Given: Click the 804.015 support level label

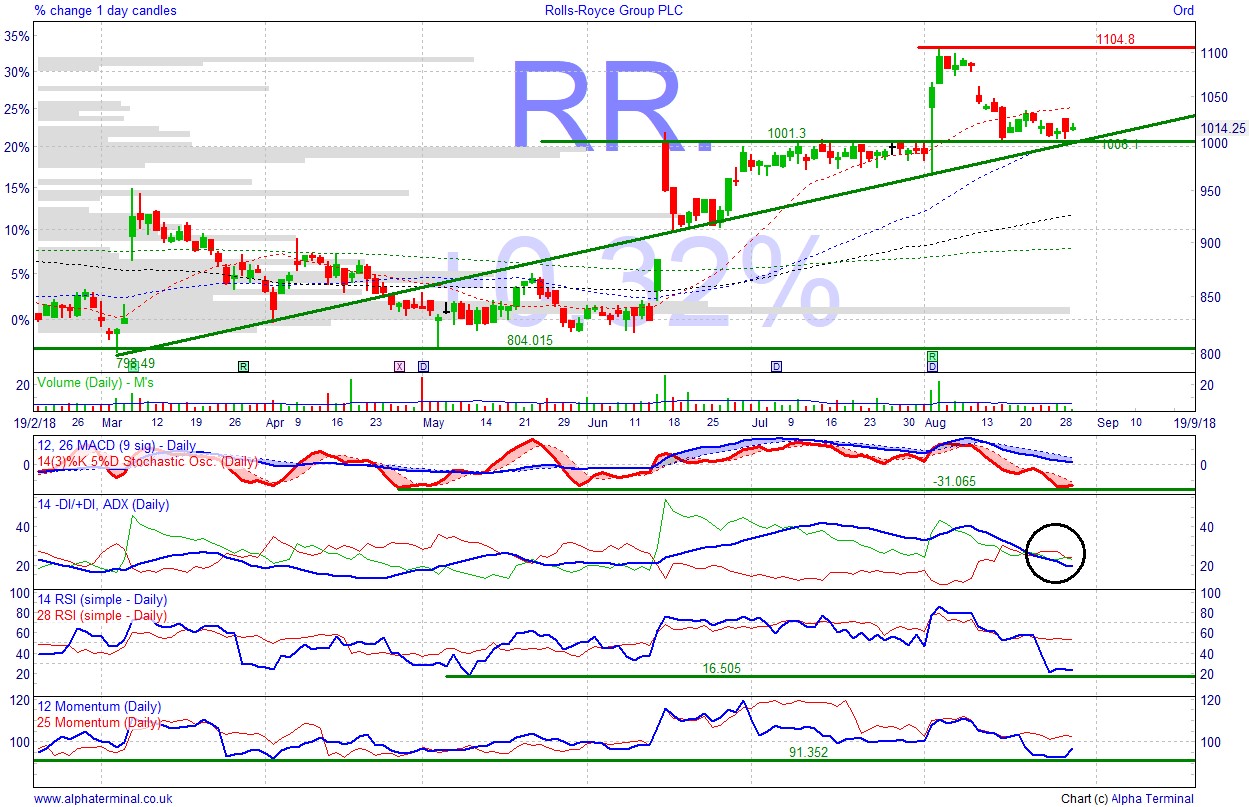Looking at the screenshot, I should 530,340.
